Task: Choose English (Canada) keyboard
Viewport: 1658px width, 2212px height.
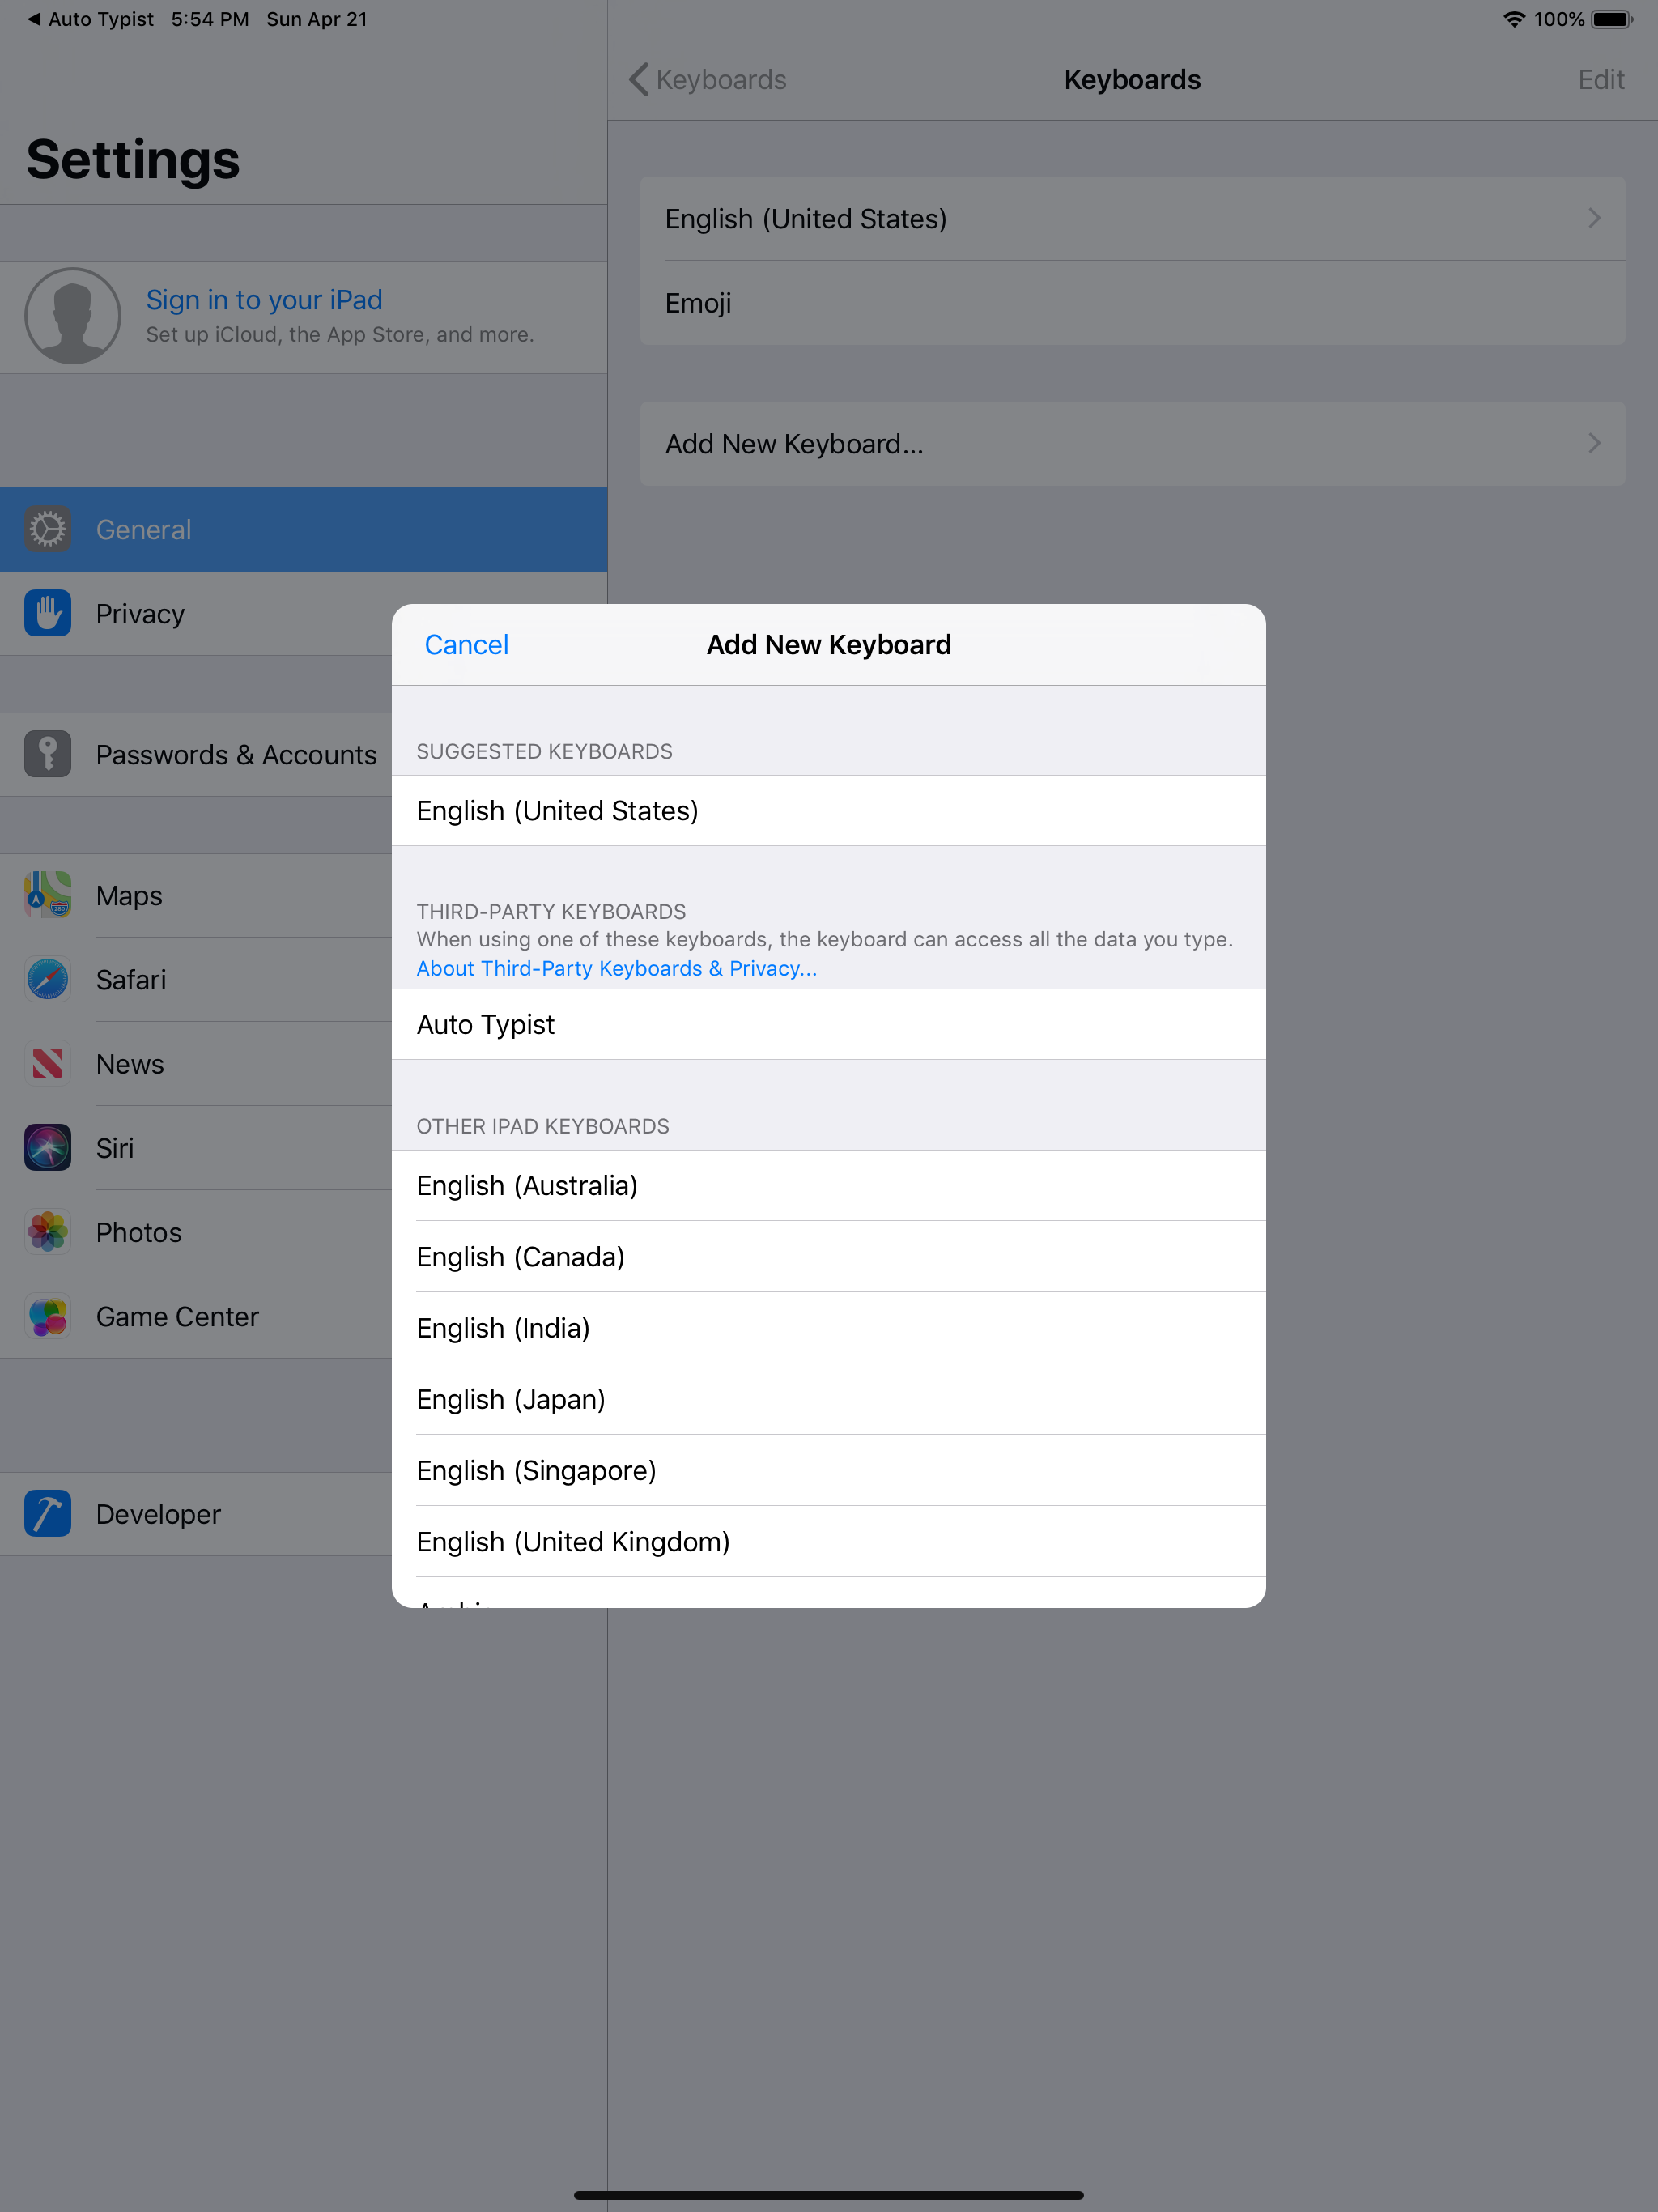Action: click(829, 1256)
